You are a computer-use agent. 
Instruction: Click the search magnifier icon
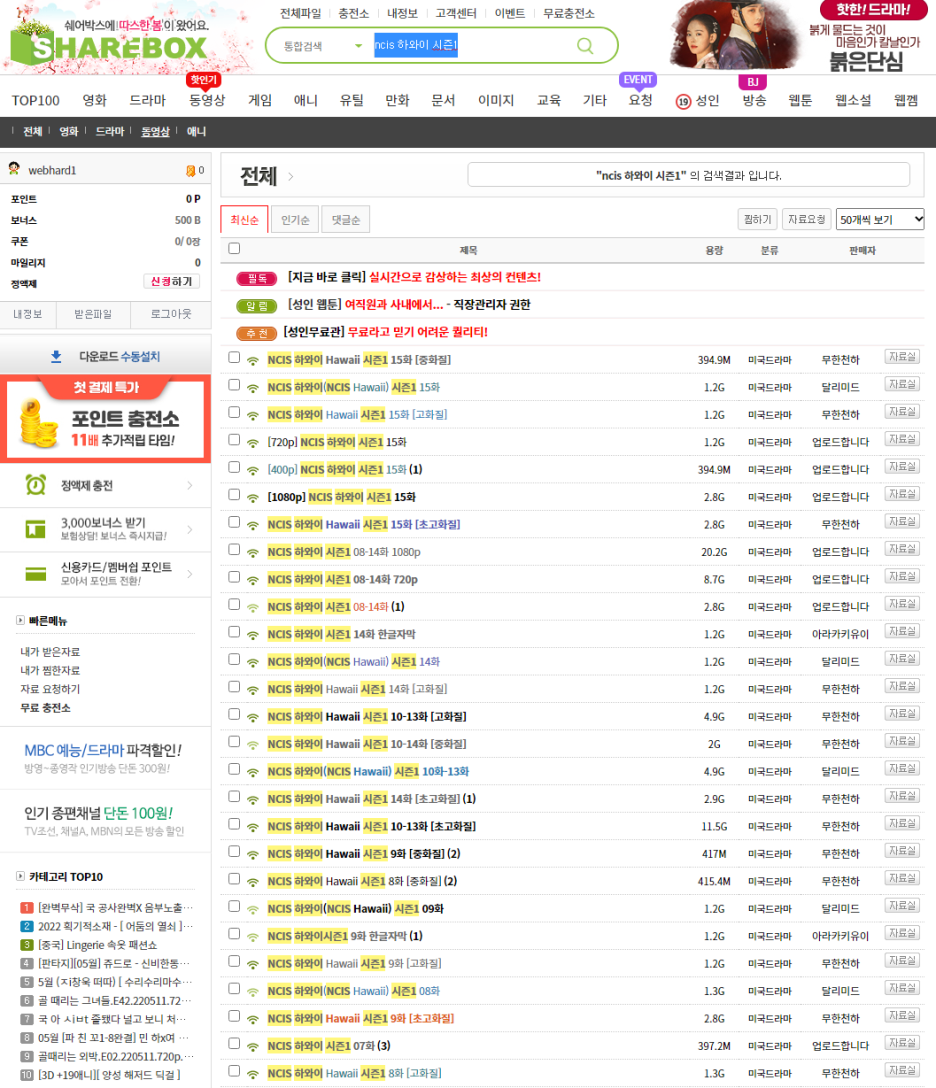(585, 46)
